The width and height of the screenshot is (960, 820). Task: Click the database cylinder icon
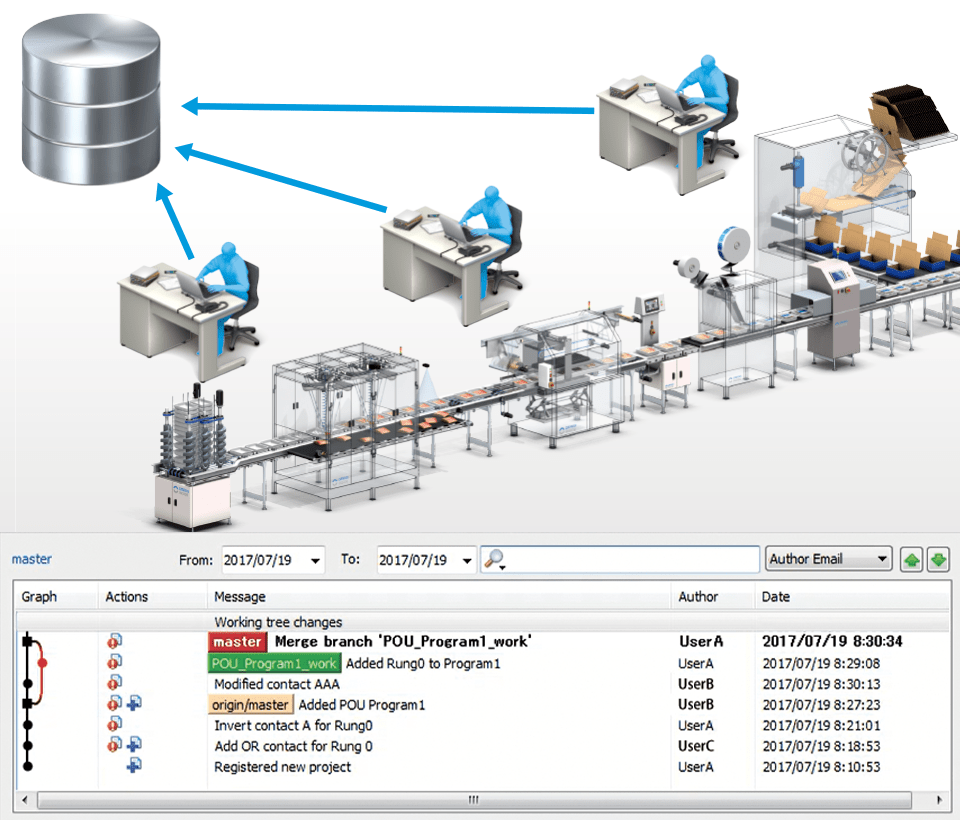[91, 99]
